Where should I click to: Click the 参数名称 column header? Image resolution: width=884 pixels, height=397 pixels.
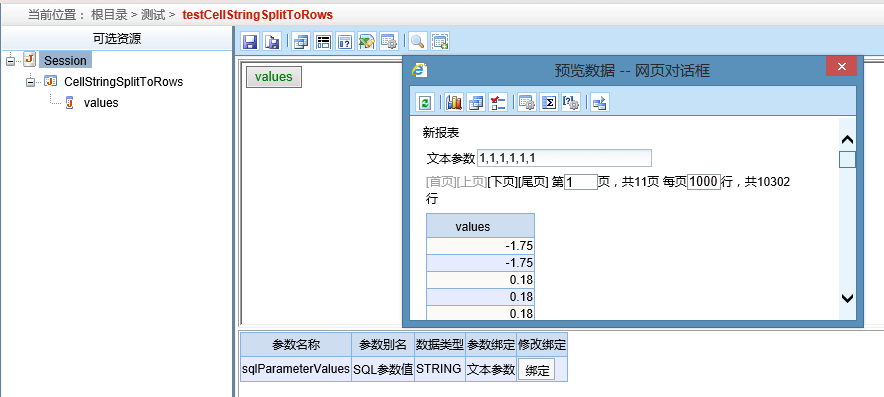pos(296,345)
